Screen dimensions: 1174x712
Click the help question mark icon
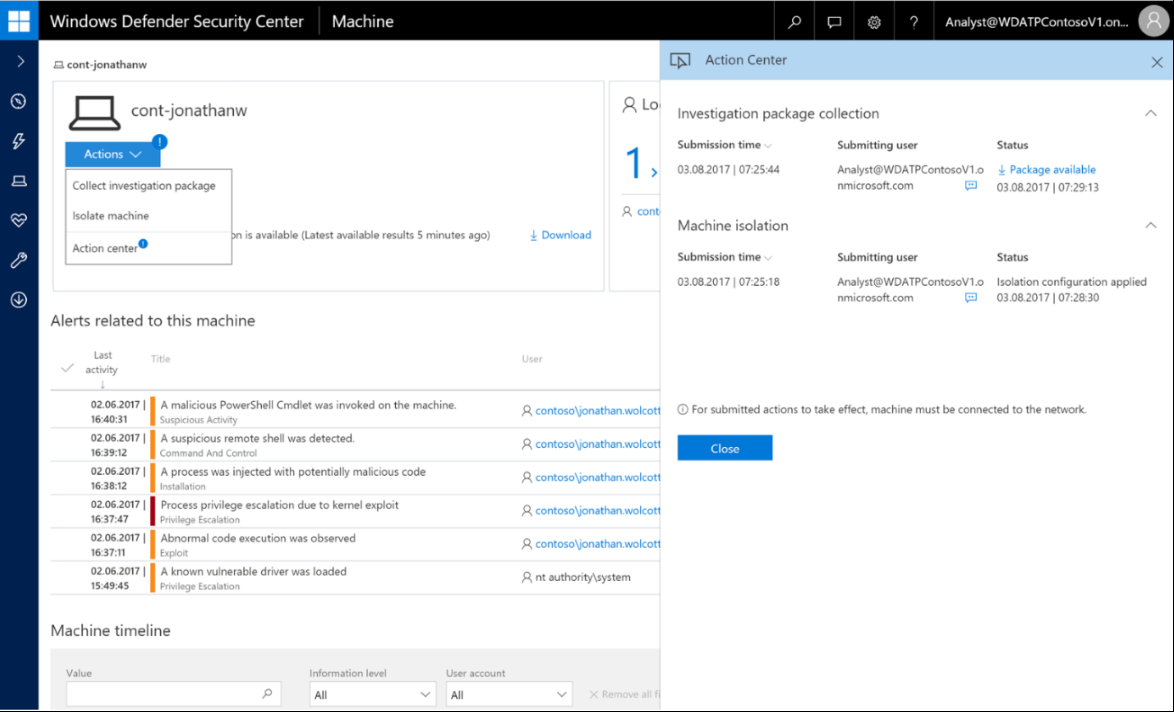point(913,21)
